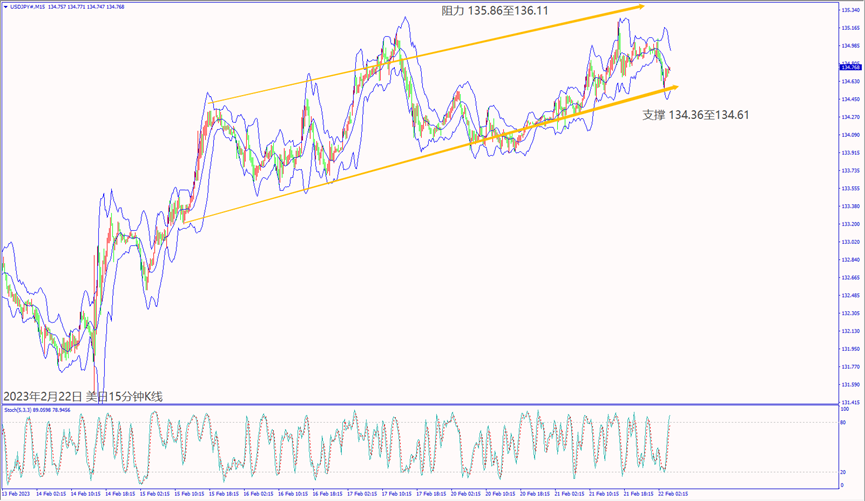Click 135.340 on the price scale

848,10
